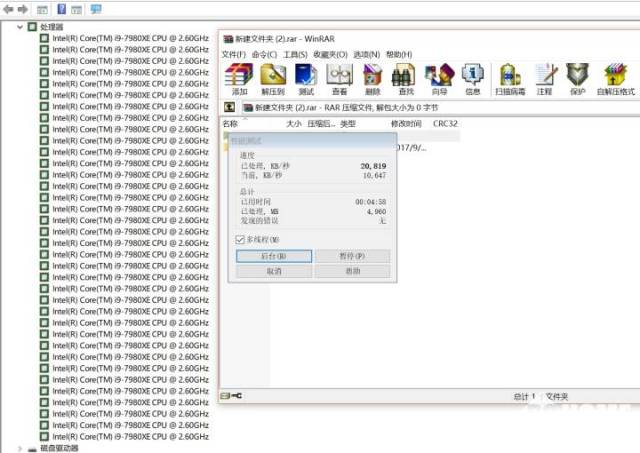Click the 测试 (Test) toolbar icon
Screen dimensions: 640x453
click(x=306, y=80)
